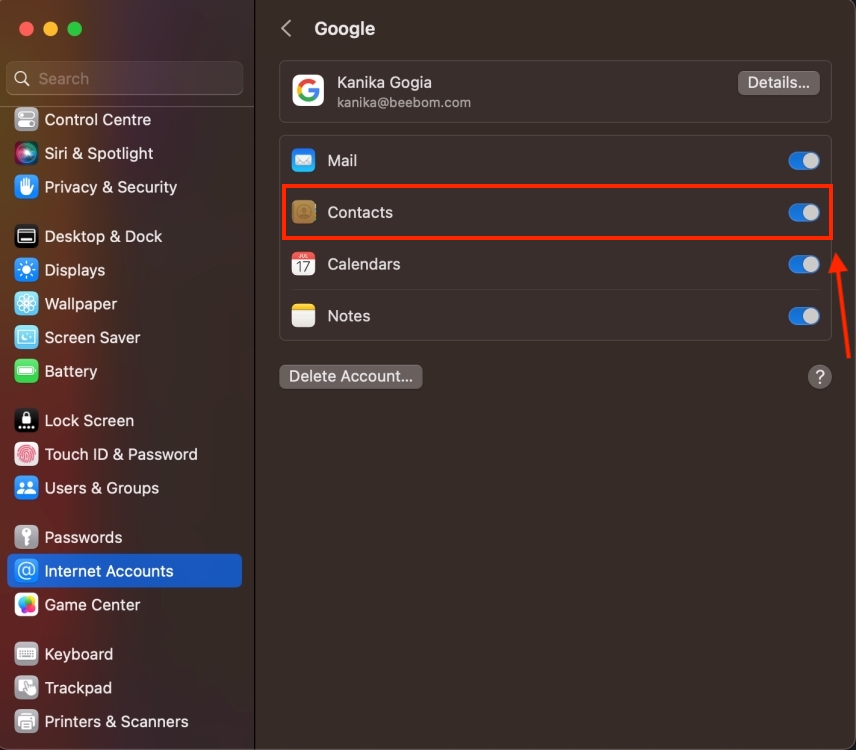Select the Game Center icon
Screen dimensions: 856x750
(24, 605)
